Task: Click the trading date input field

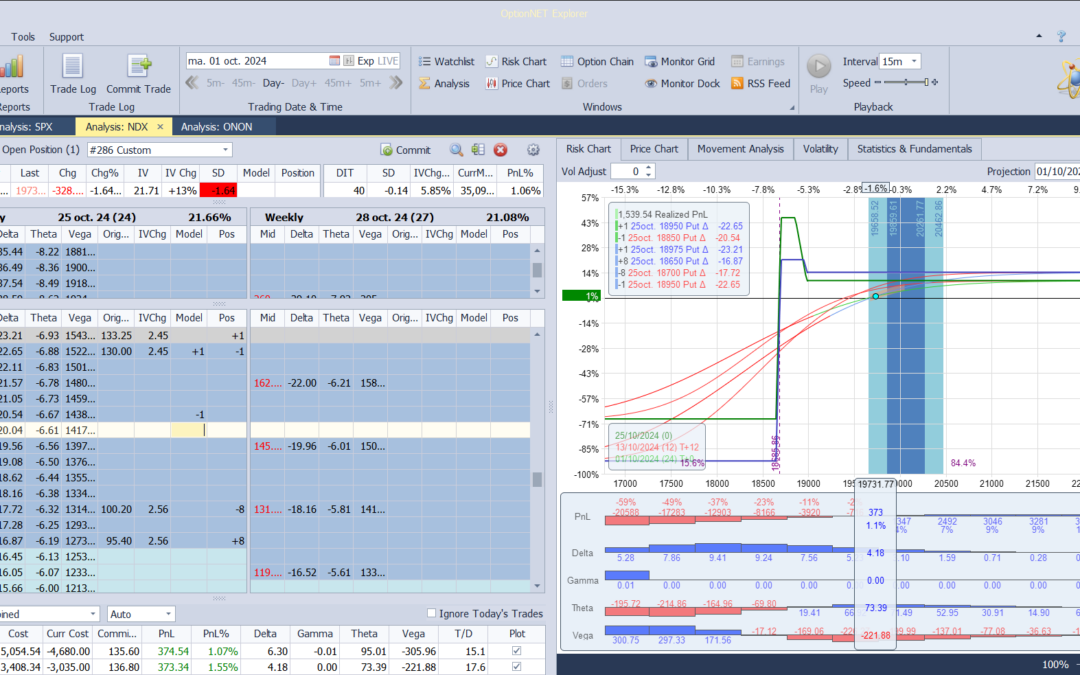Action: pos(256,61)
